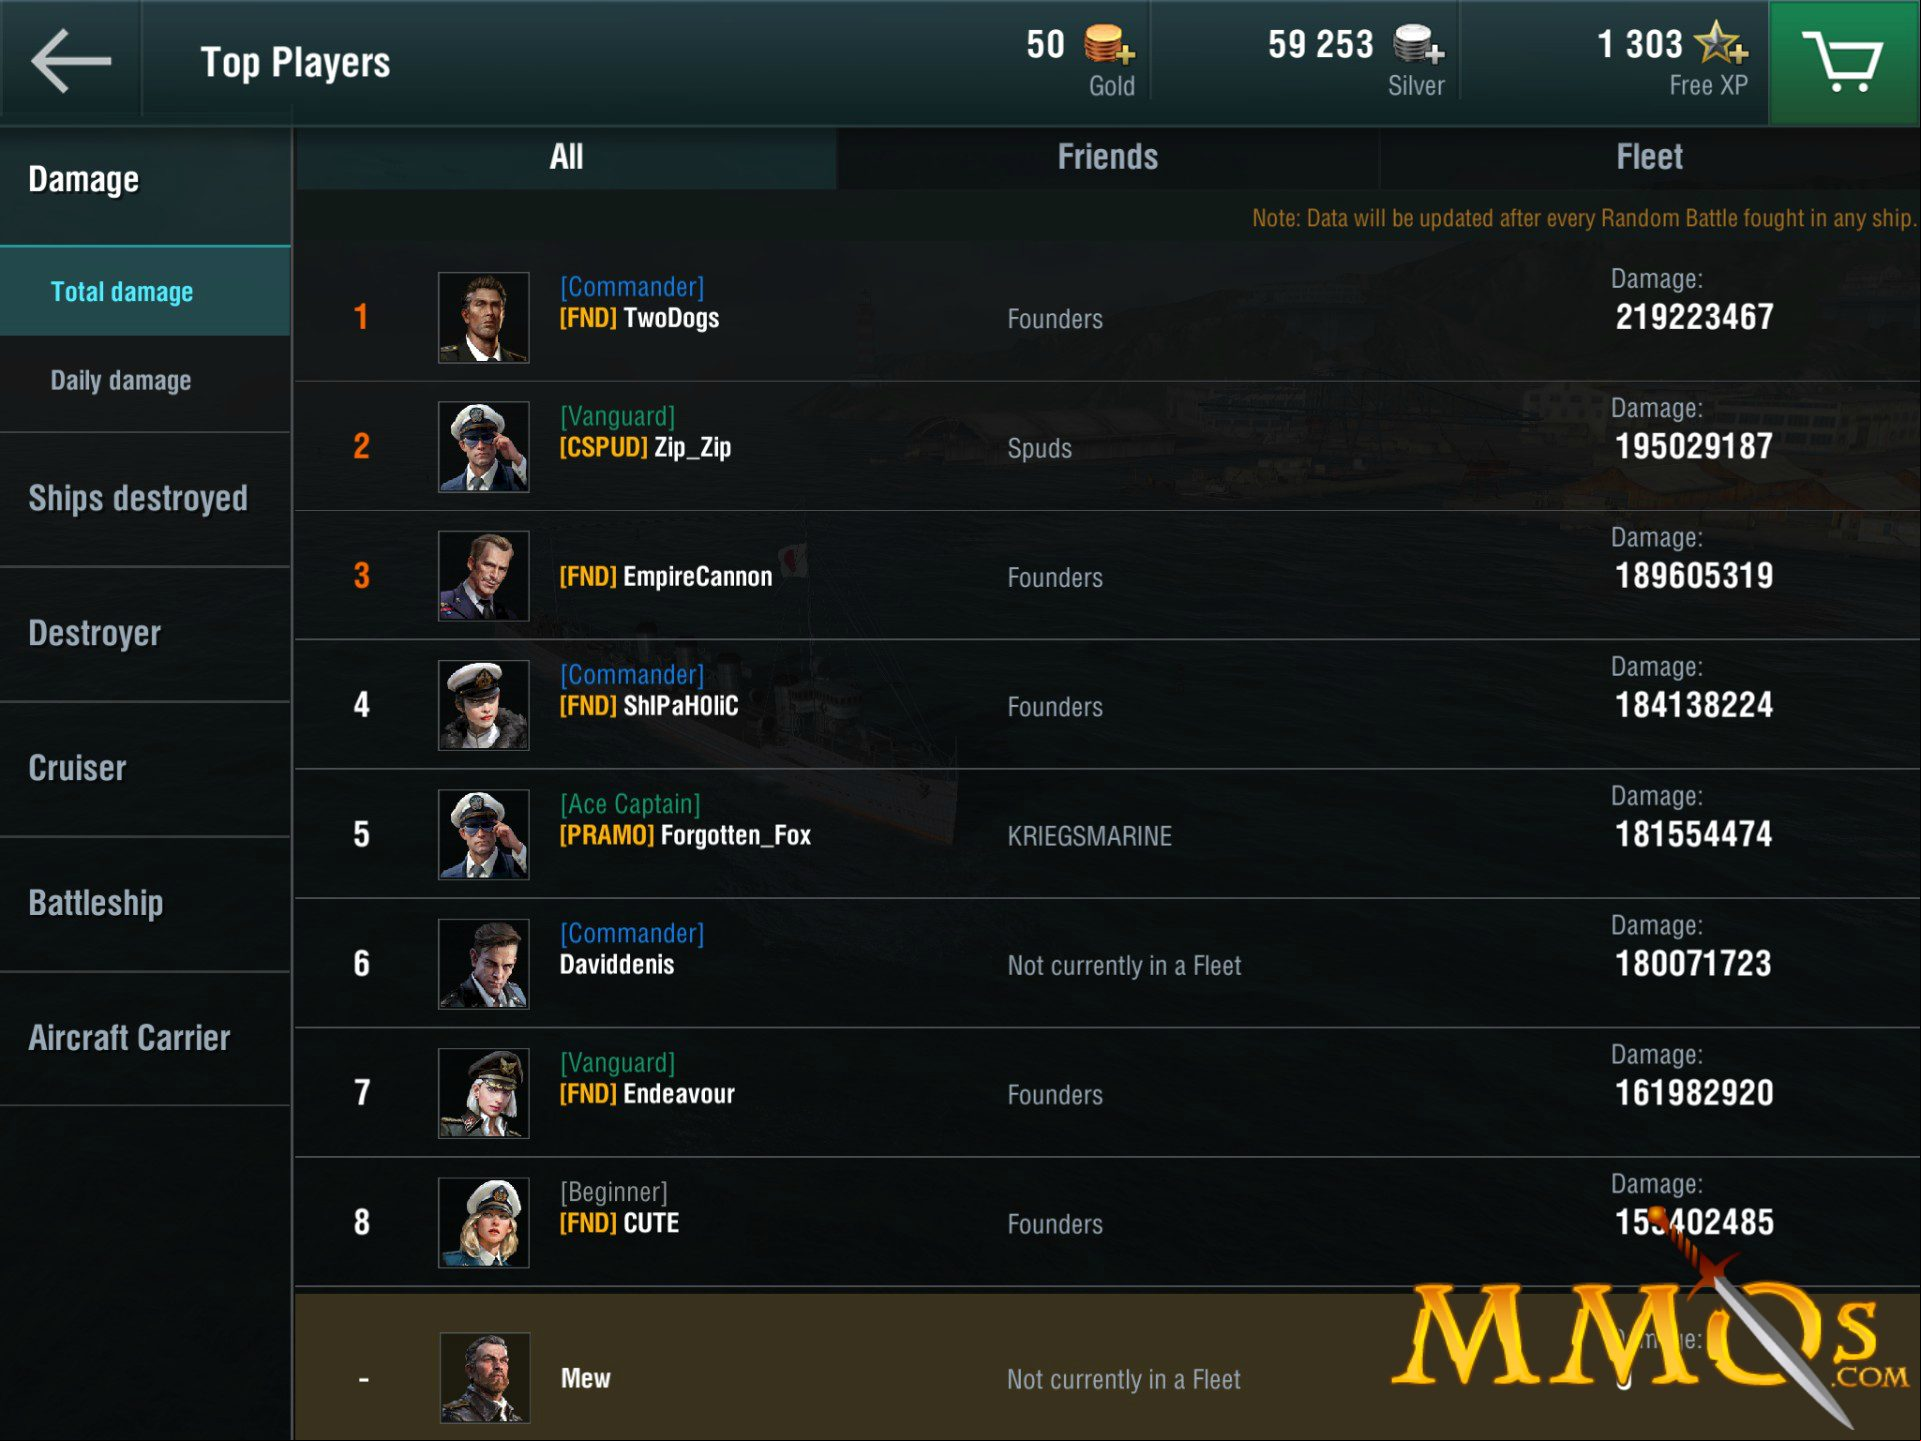The image size is (1921, 1441).
Task: Open Zip_Zip player avatar
Action: 484,447
